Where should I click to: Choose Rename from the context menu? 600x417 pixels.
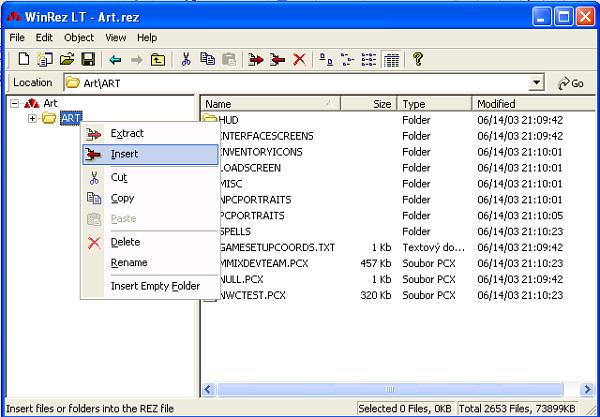[150, 263]
